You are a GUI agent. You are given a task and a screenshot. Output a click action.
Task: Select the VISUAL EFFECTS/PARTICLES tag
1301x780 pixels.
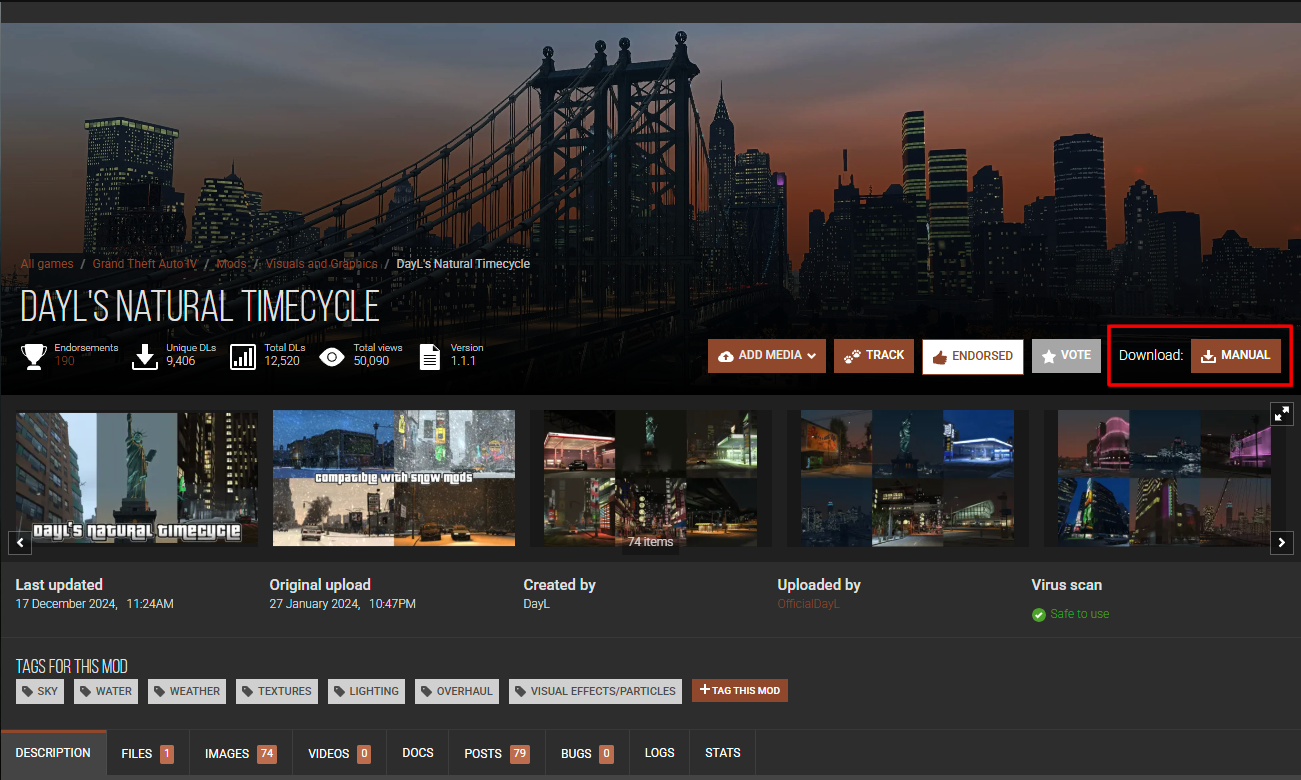[x=595, y=691]
